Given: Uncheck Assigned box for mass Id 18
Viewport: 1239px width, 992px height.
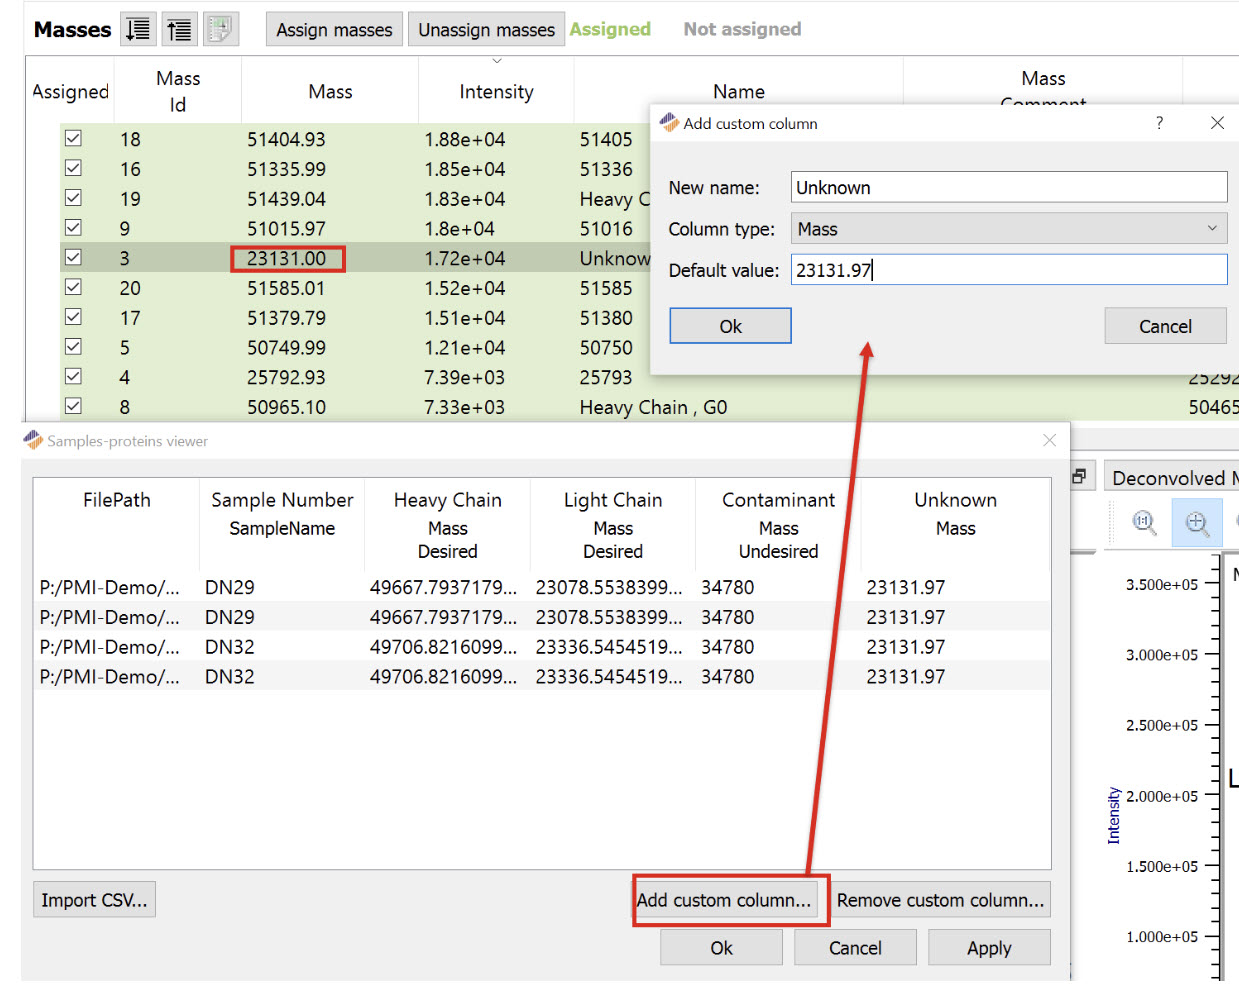Looking at the screenshot, I should coord(73,138).
